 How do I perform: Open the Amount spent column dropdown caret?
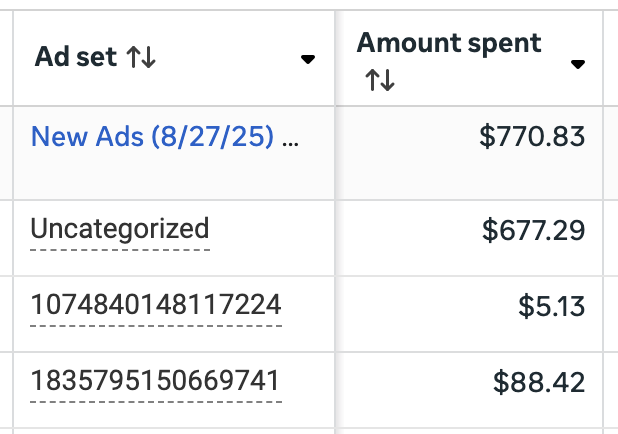click(x=578, y=64)
